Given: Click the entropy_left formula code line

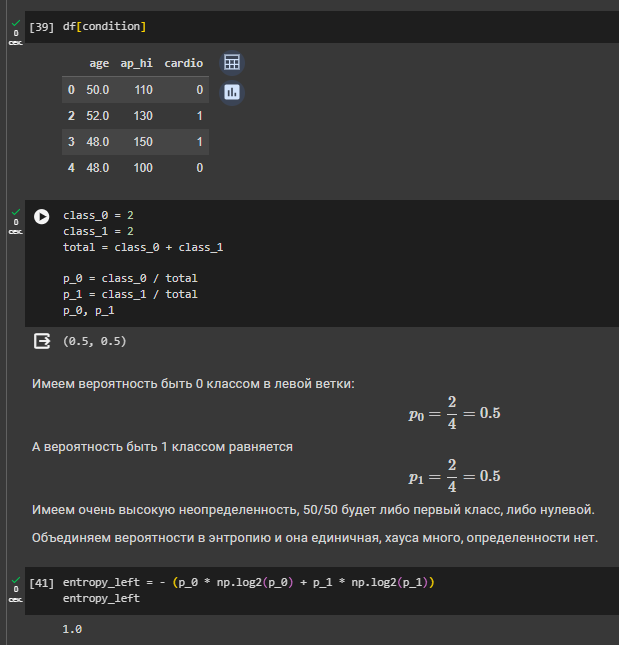Looking at the screenshot, I should (248, 582).
